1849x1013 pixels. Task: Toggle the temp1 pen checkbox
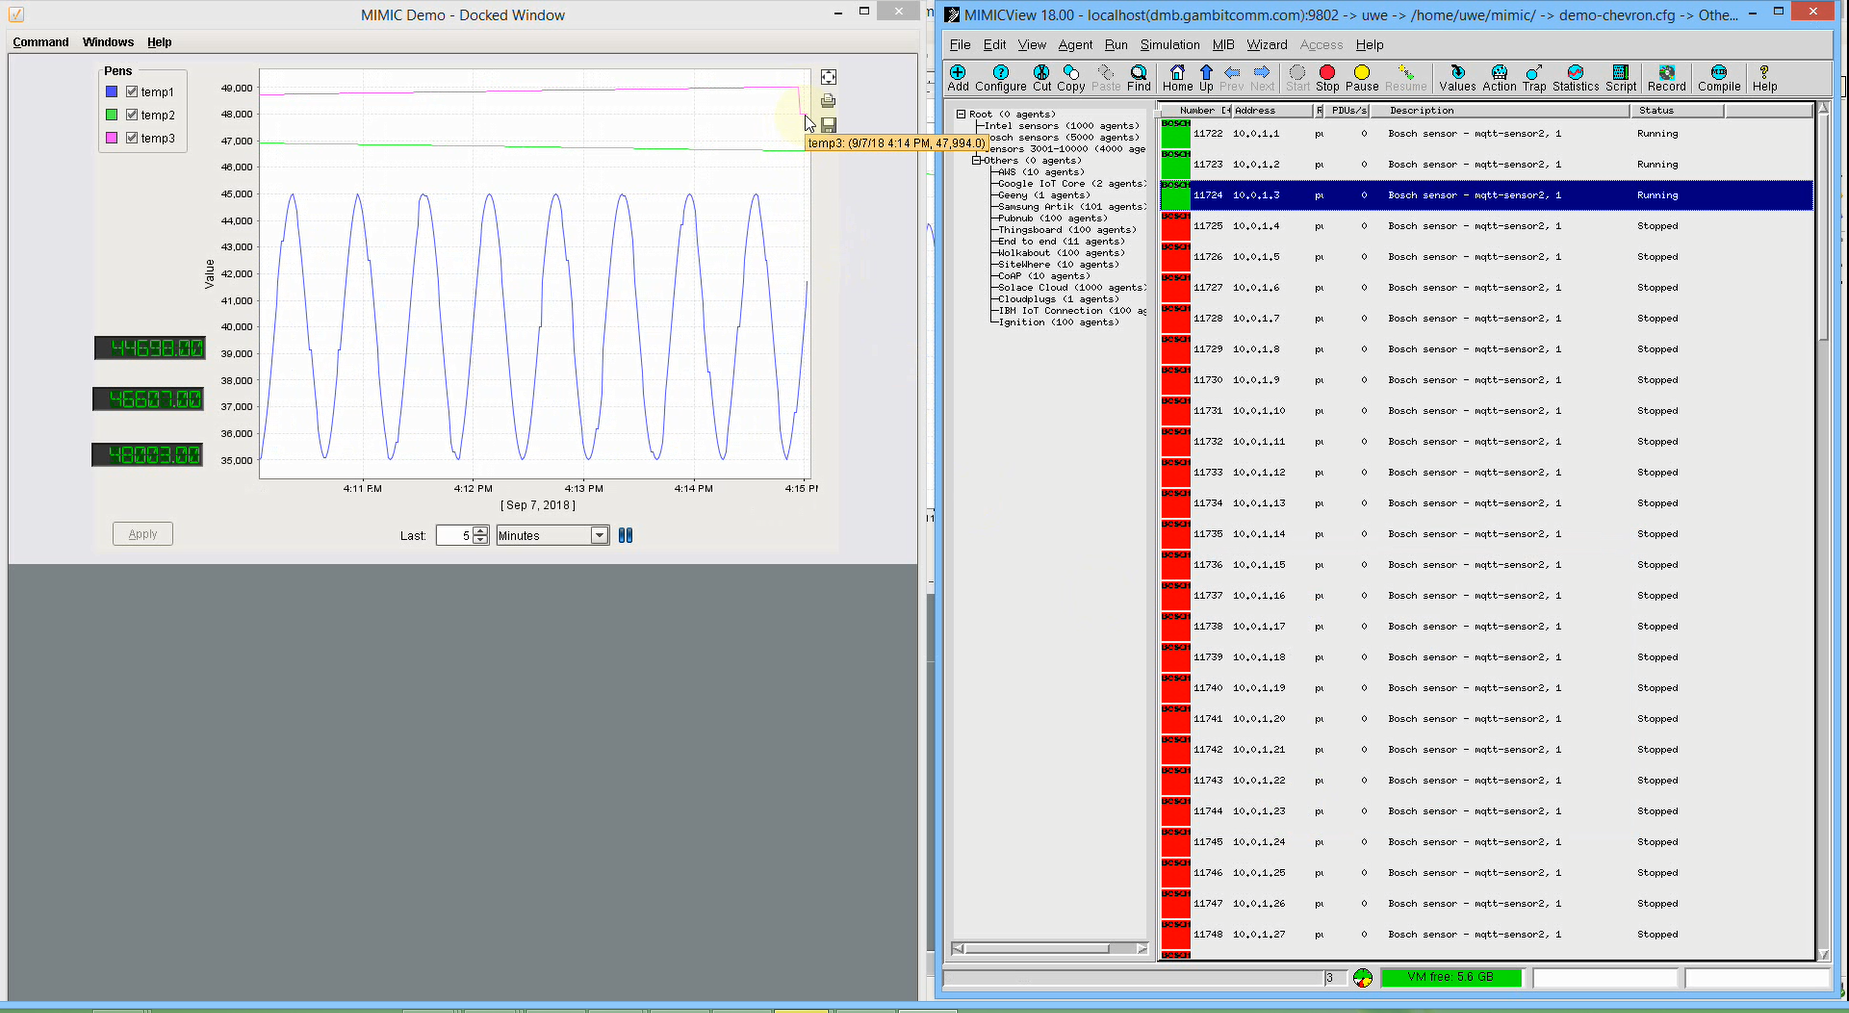tap(131, 92)
